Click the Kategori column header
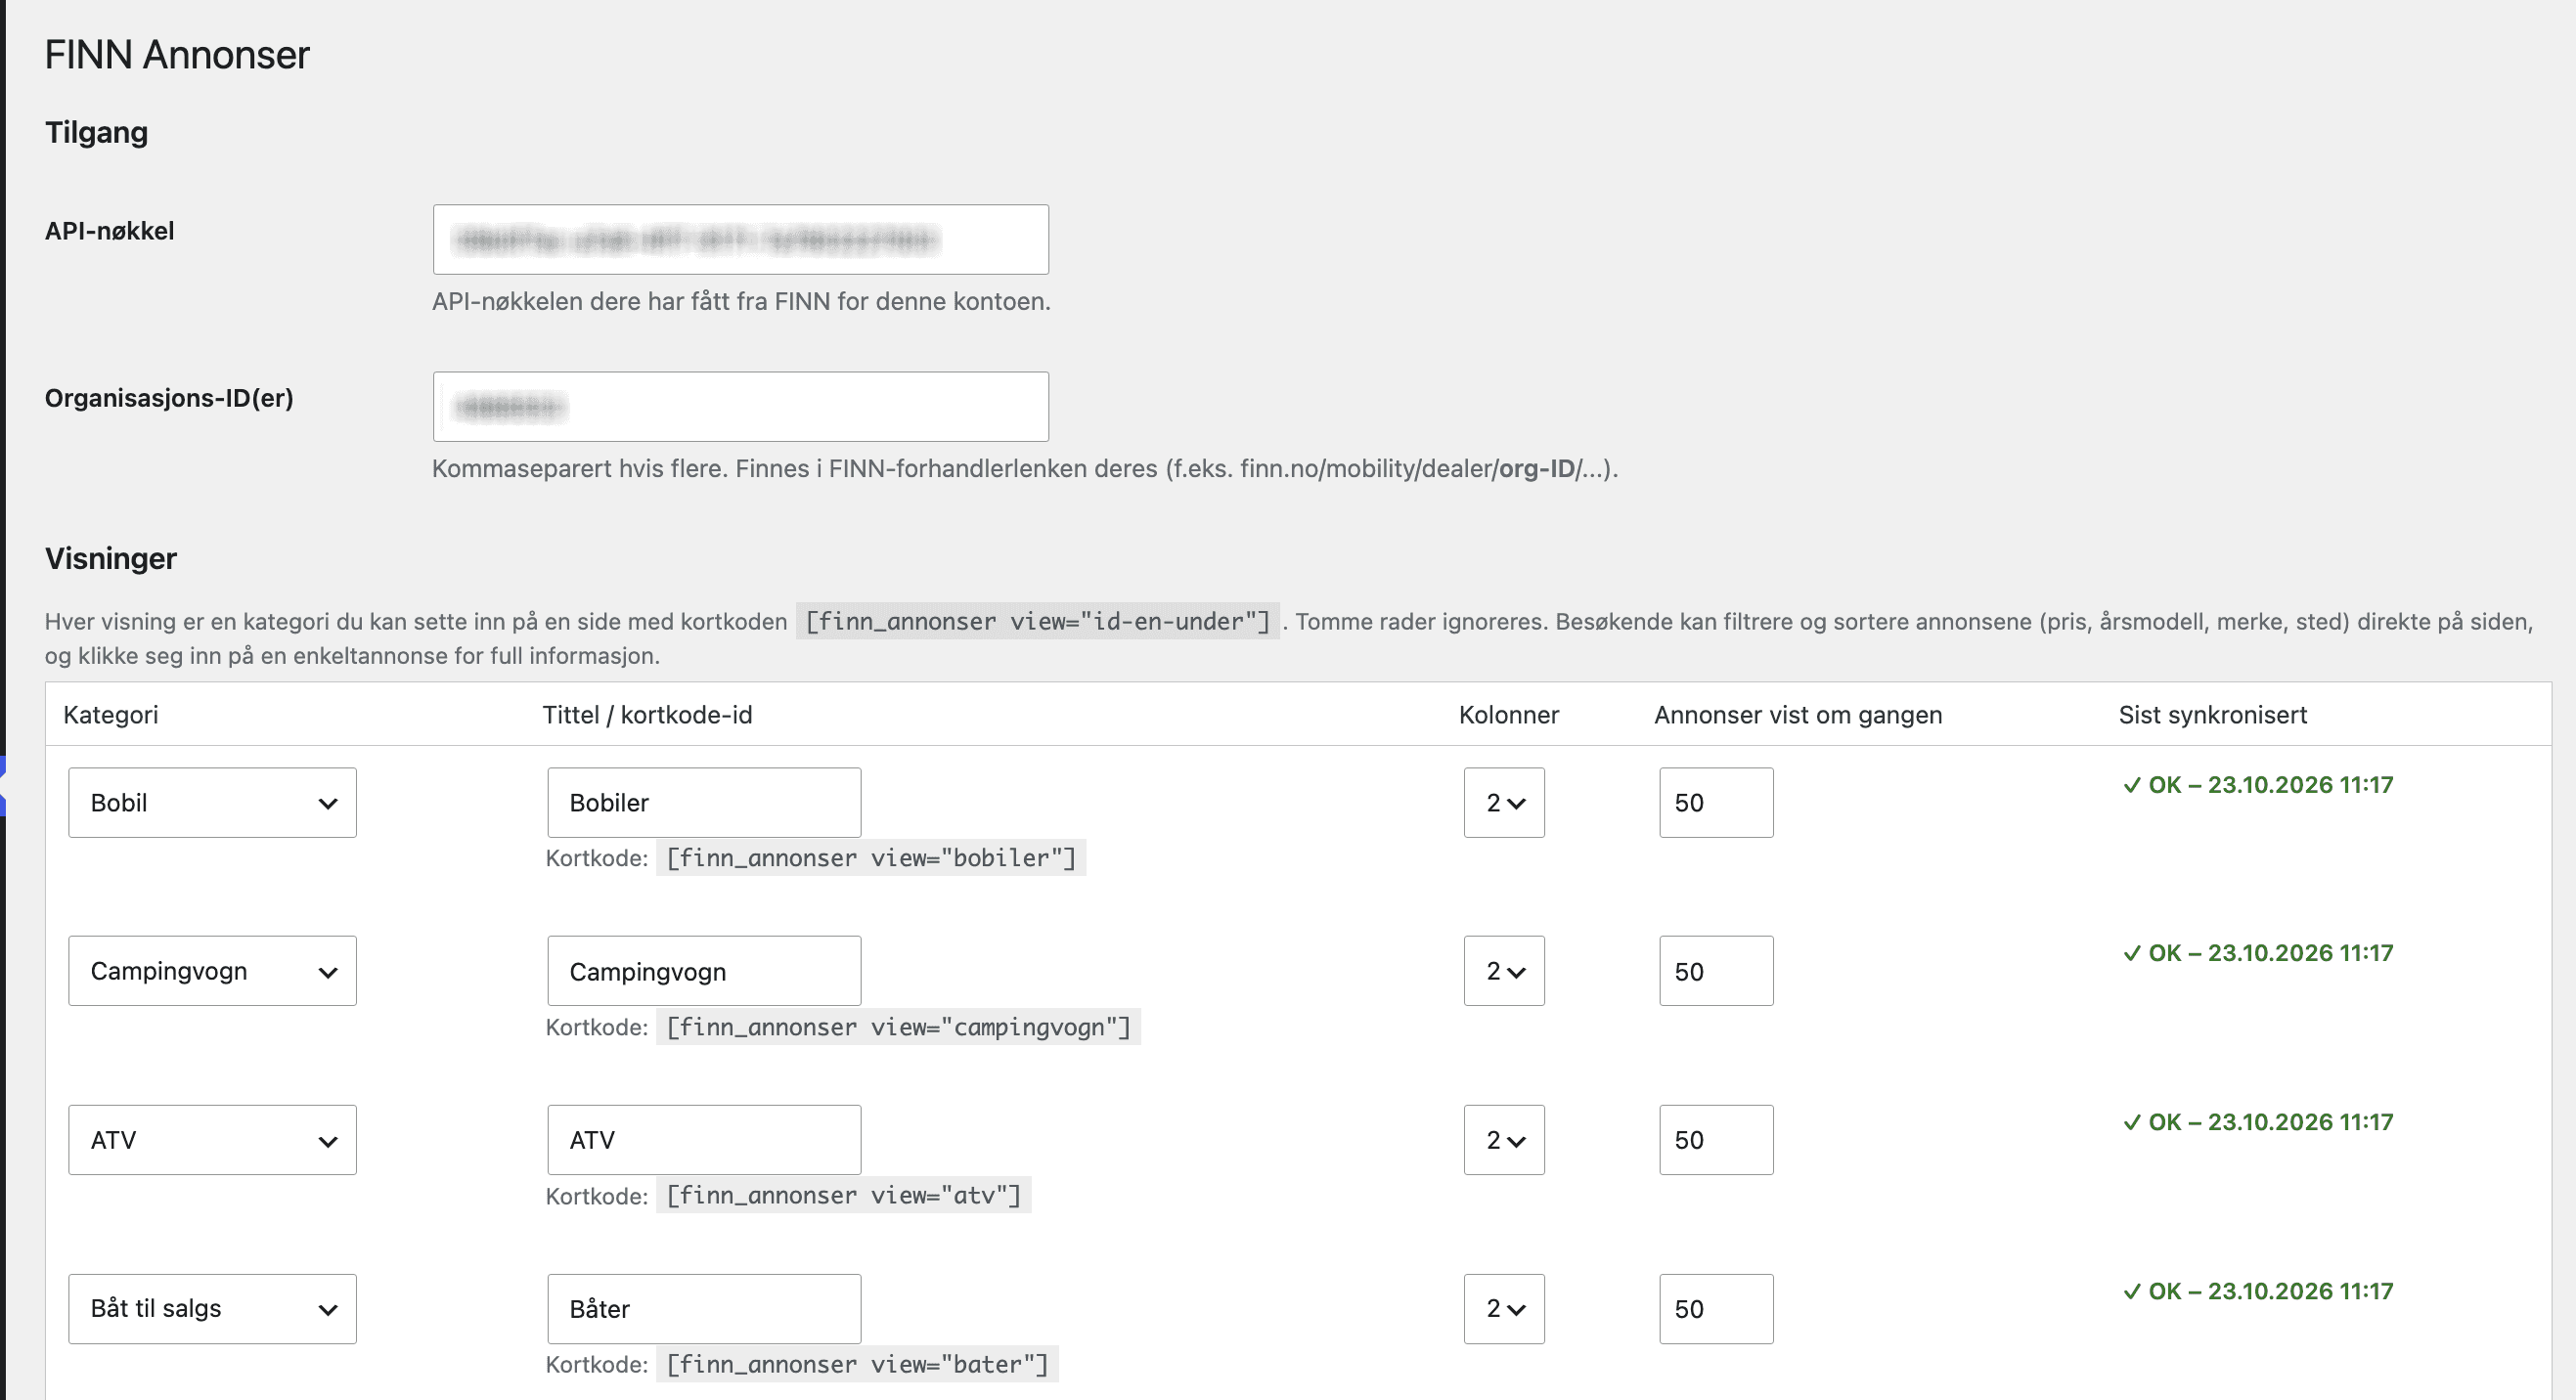The image size is (2576, 1400). pyautogui.click(x=111, y=715)
